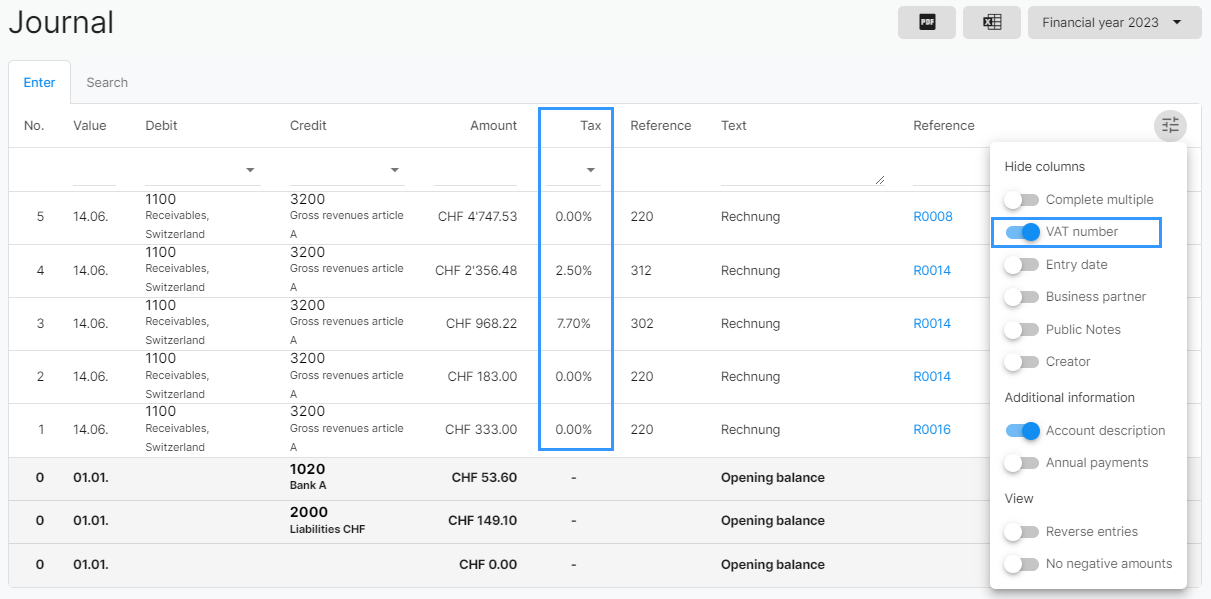Click the Text entry textarea
The height and width of the screenshot is (599, 1211).
pyautogui.click(x=802, y=170)
